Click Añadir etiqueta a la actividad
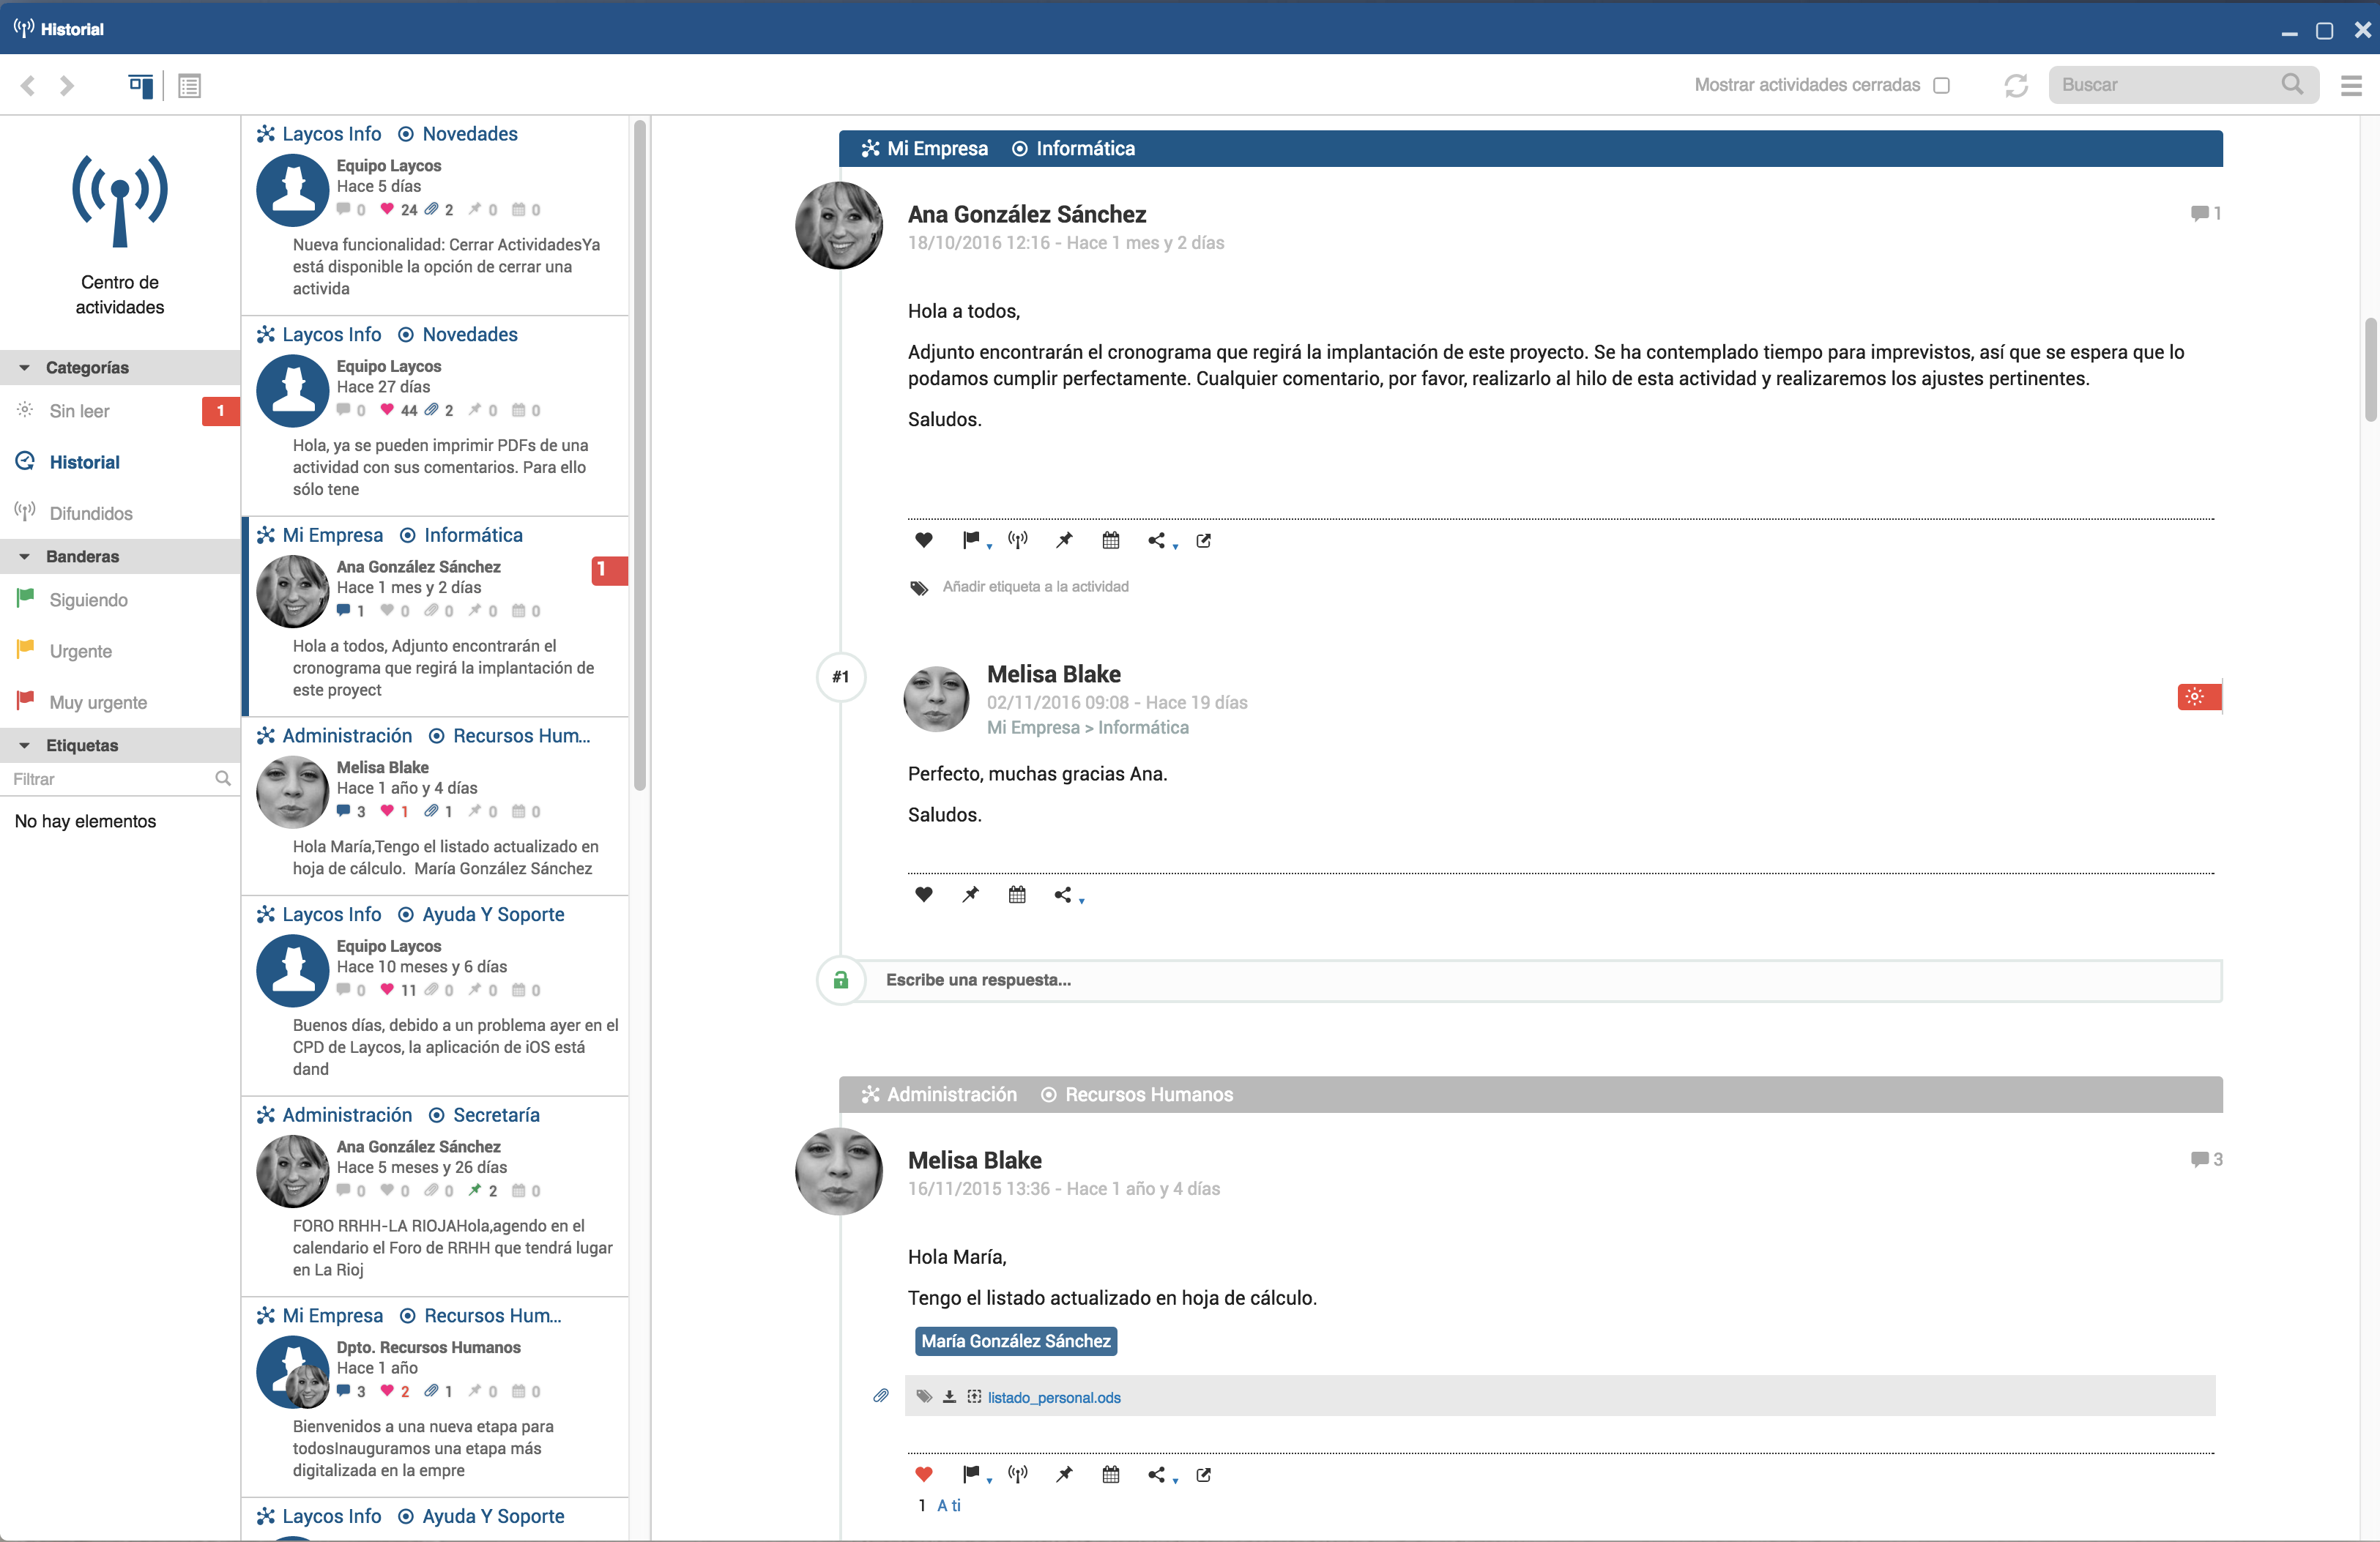Screen dimensions: 2380x1542 click(1035, 587)
